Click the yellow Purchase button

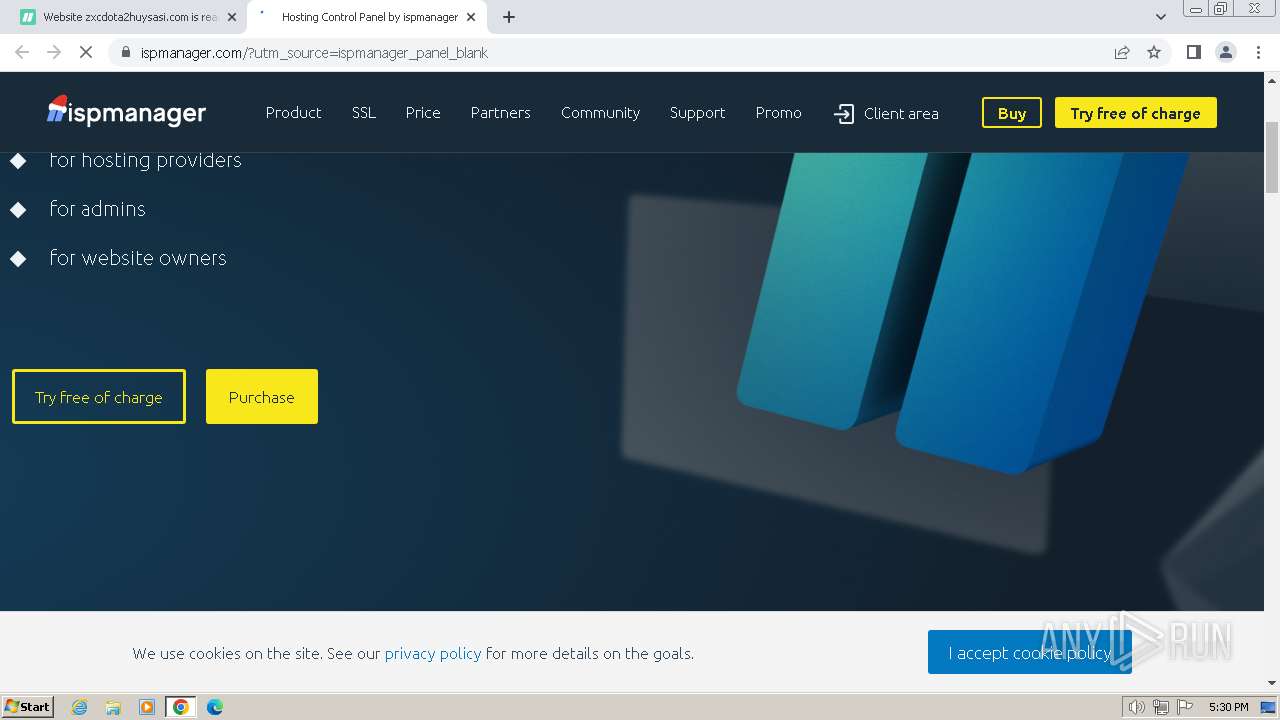coord(262,397)
